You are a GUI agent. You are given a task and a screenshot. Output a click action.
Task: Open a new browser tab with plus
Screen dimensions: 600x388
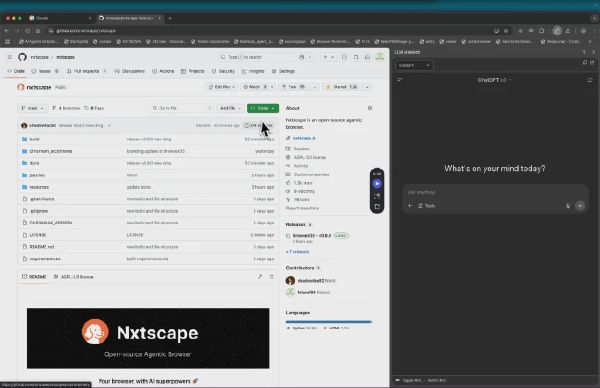[170, 18]
